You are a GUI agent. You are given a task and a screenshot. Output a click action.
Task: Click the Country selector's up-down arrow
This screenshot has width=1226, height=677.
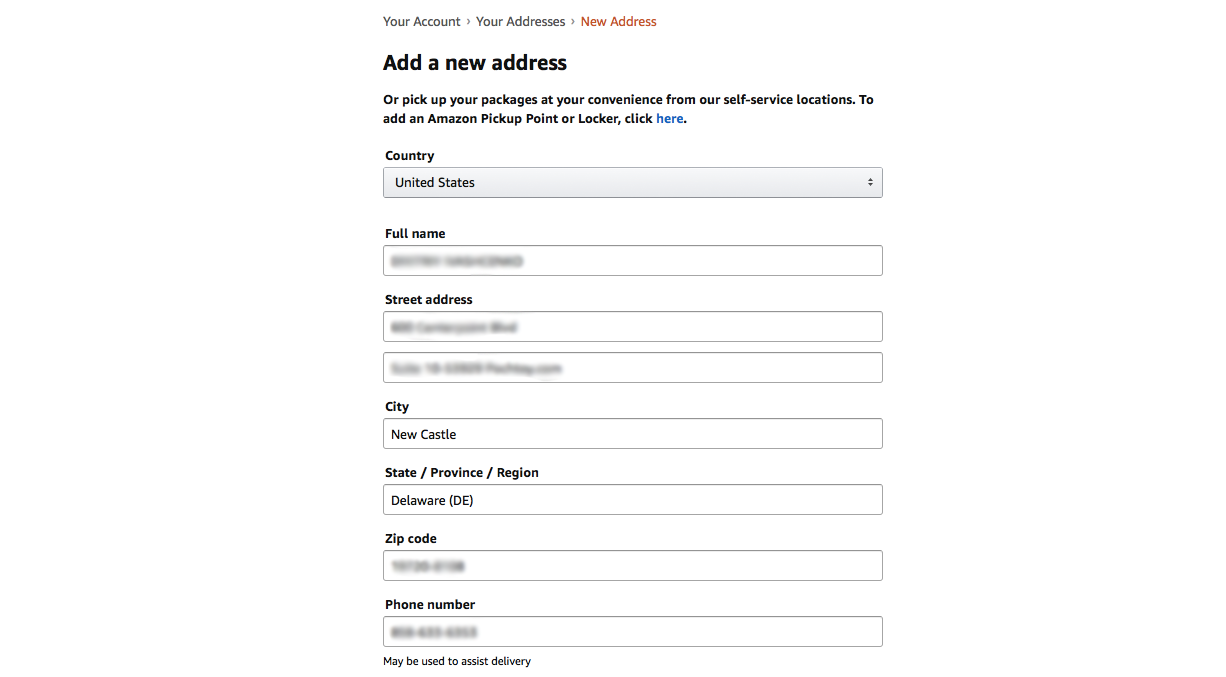tap(870, 182)
